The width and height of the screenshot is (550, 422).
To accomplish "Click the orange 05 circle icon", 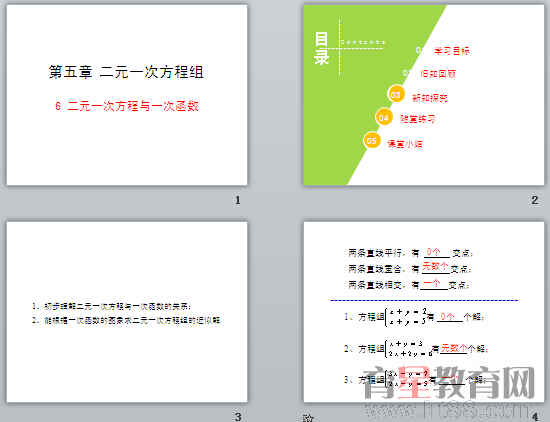I will [x=371, y=140].
